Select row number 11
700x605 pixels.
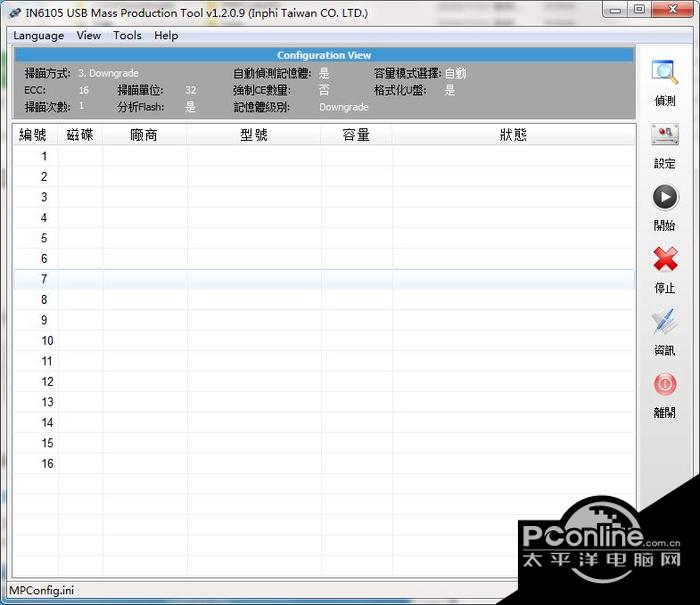click(324, 361)
